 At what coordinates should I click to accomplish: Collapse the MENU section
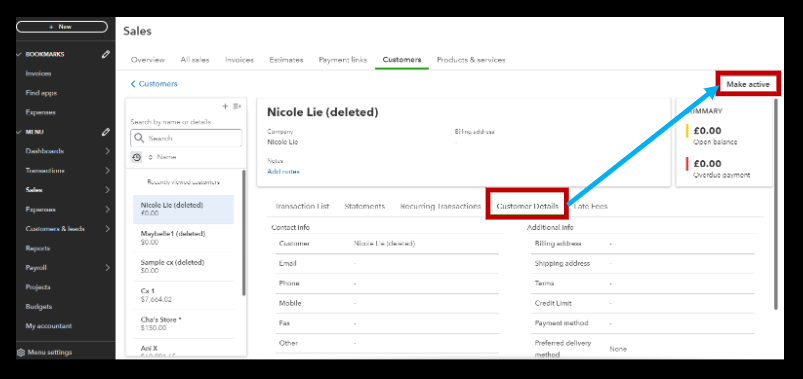19,132
